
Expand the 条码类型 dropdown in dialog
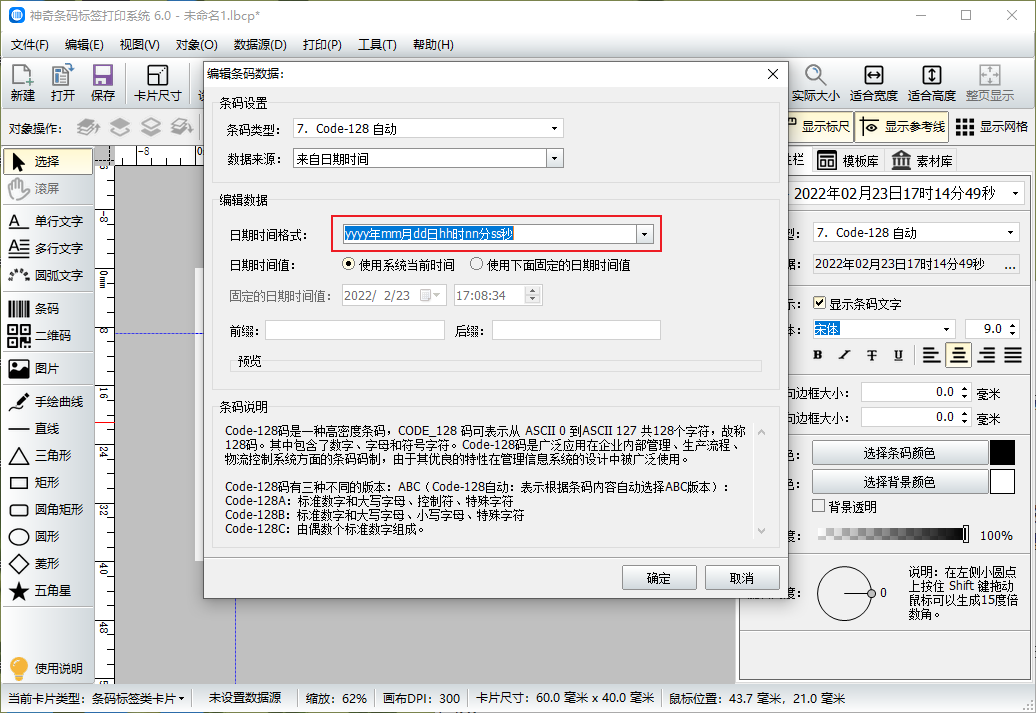554,129
